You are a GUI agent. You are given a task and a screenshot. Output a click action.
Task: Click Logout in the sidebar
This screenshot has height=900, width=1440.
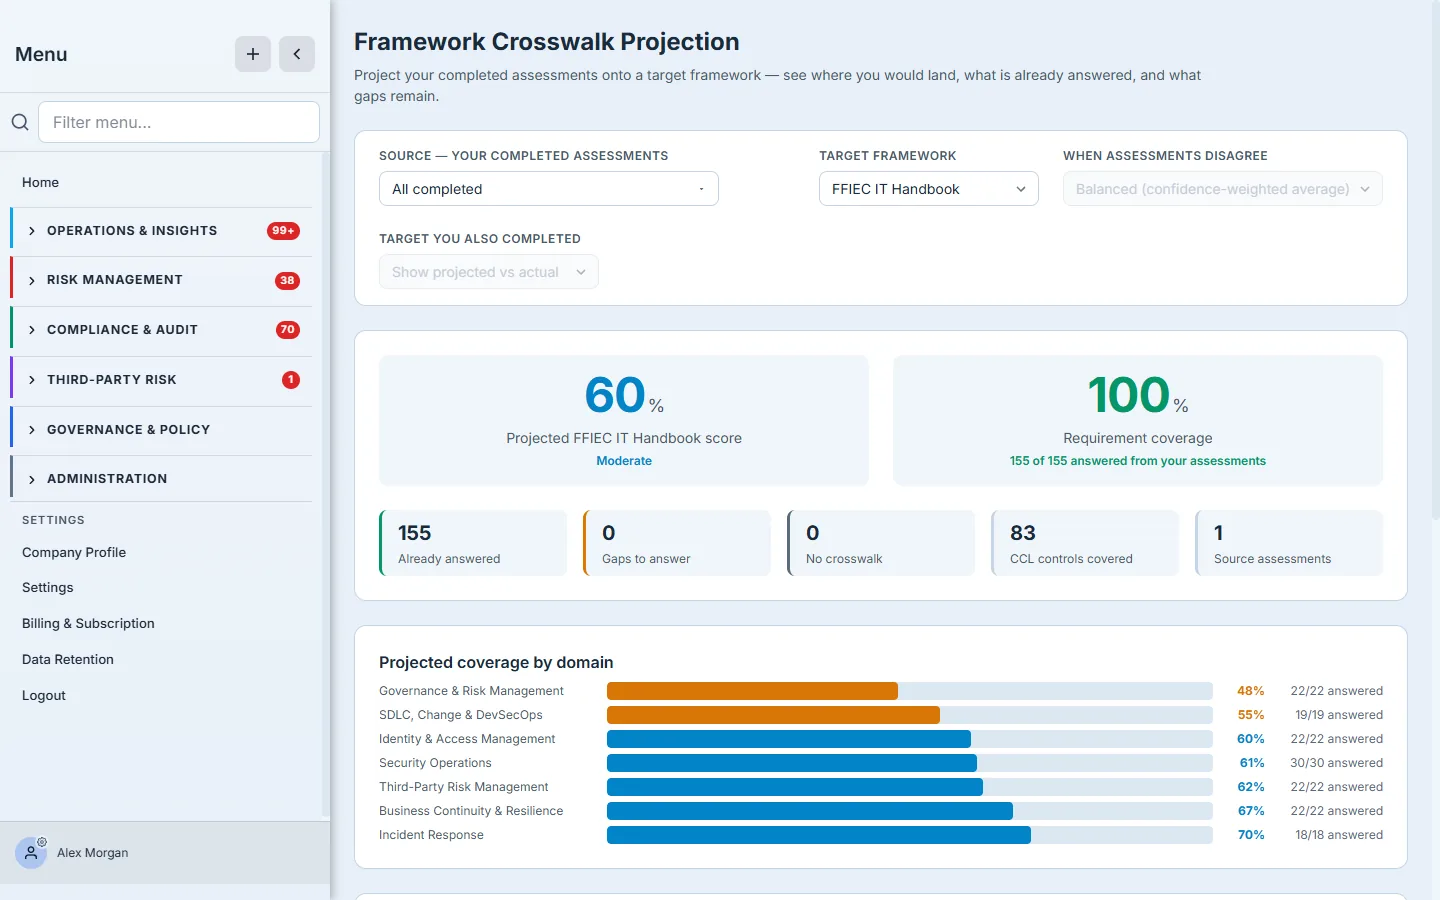[x=44, y=695]
